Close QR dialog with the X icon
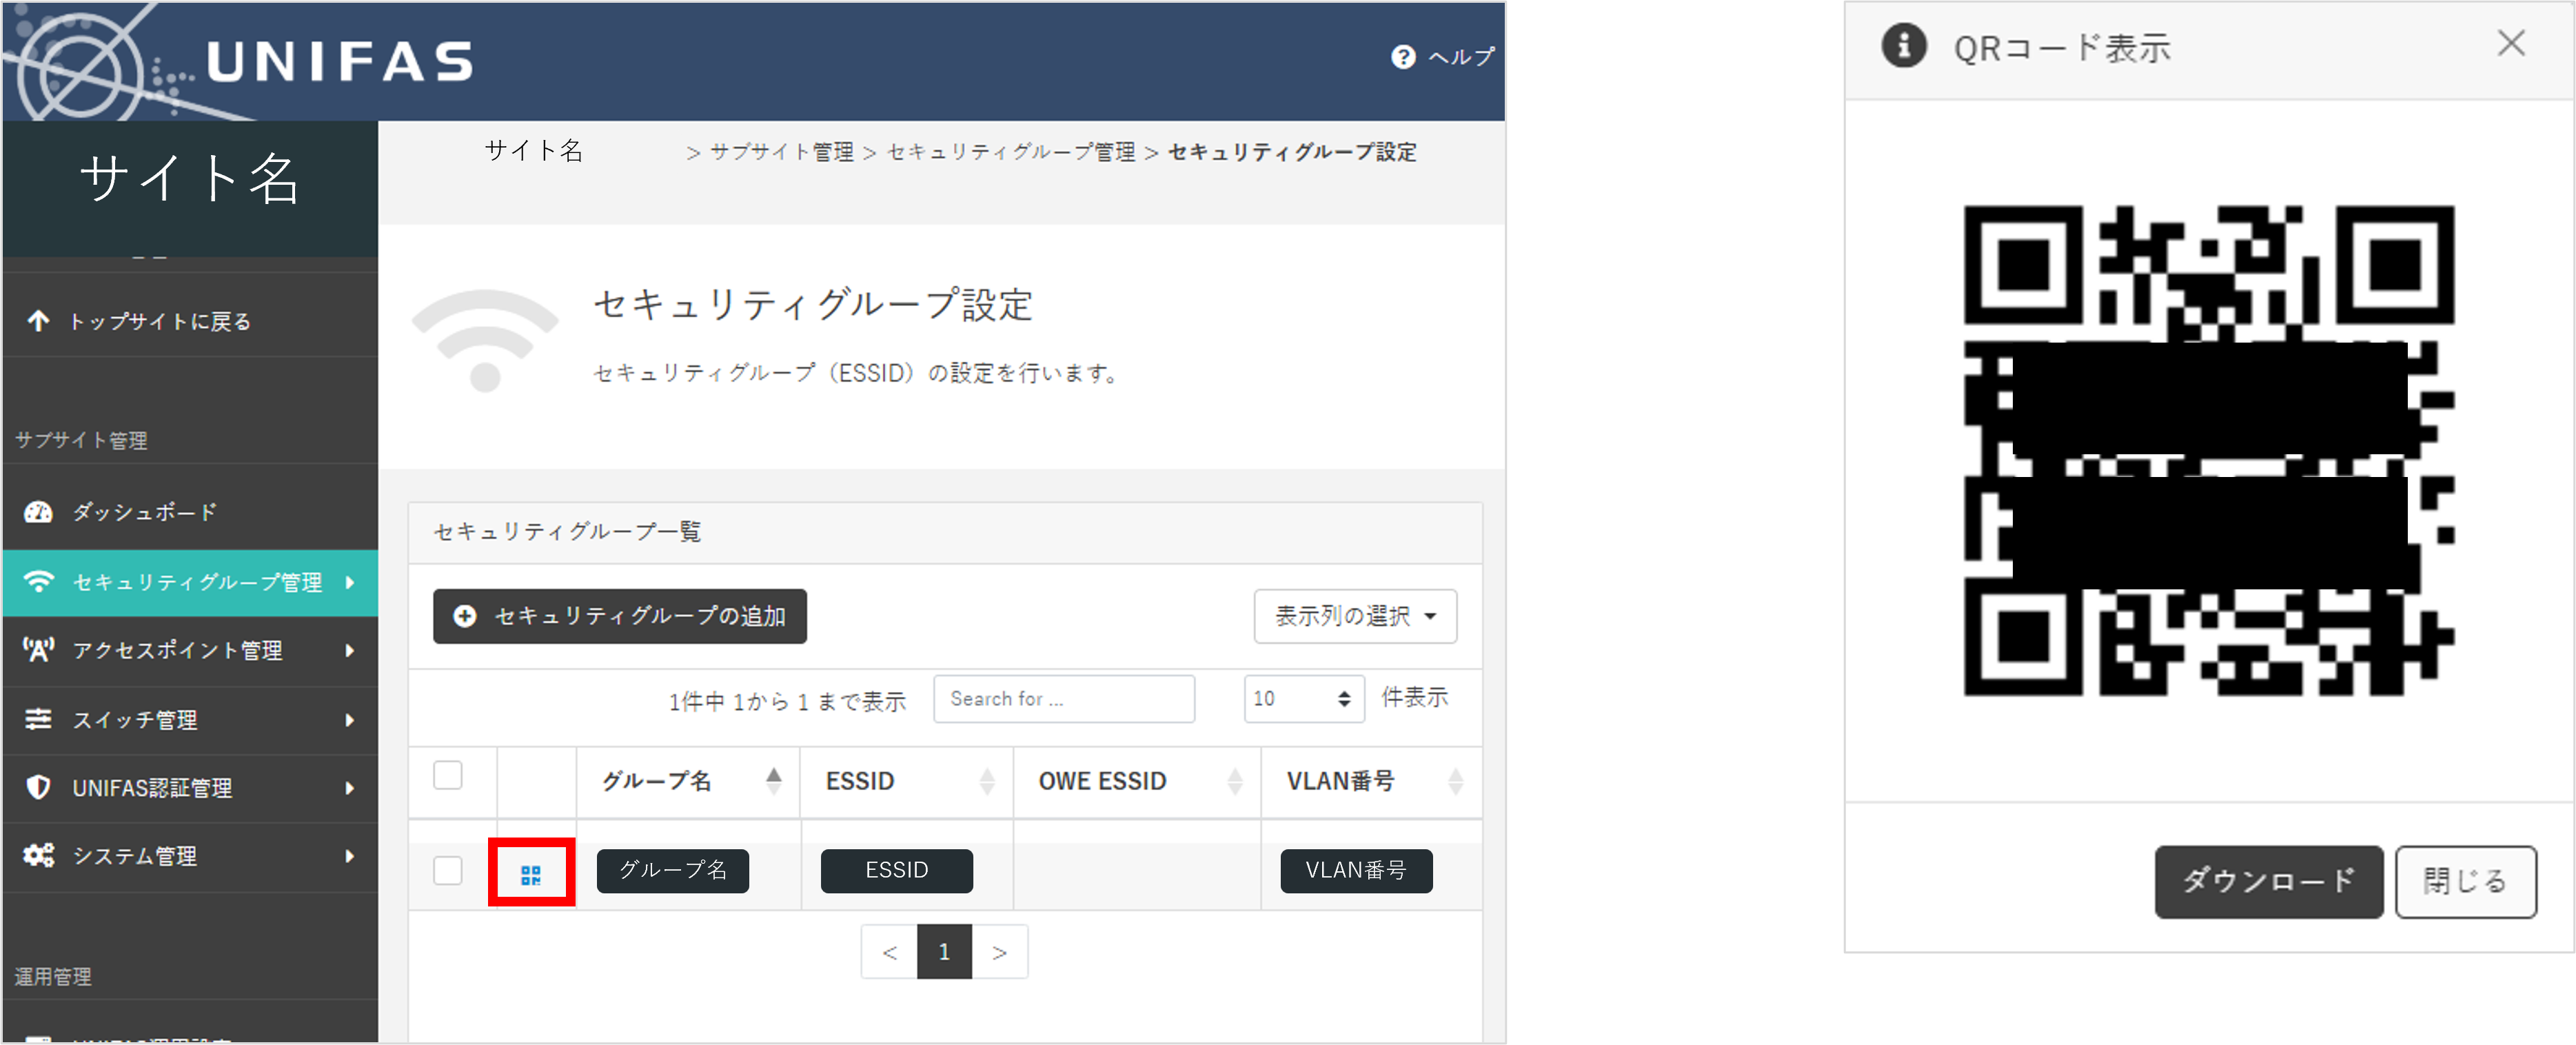Screen dimensions: 2576x1045 click(2511, 43)
